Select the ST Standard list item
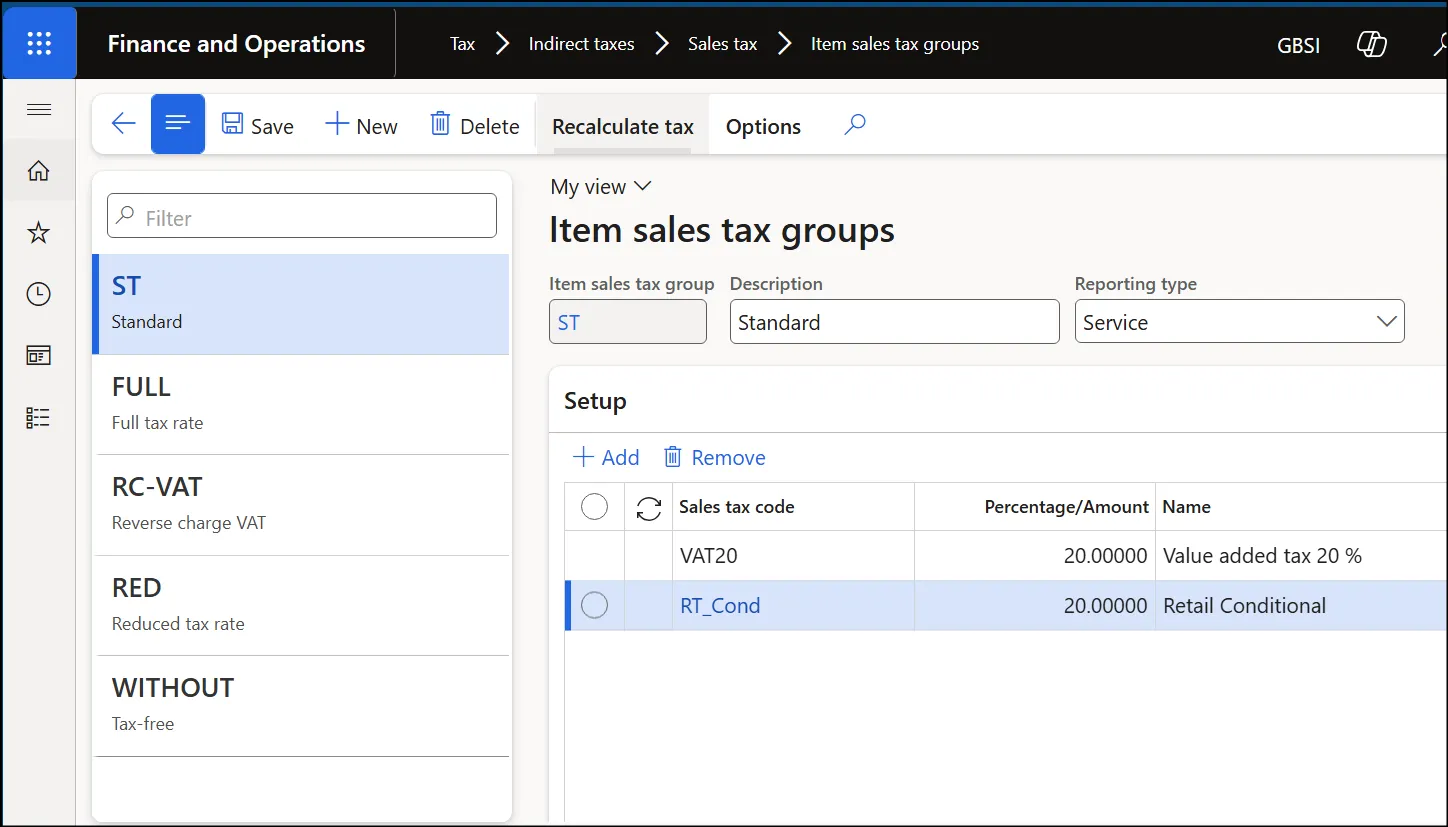This screenshot has height=827, width=1448. tap(301, 304)
